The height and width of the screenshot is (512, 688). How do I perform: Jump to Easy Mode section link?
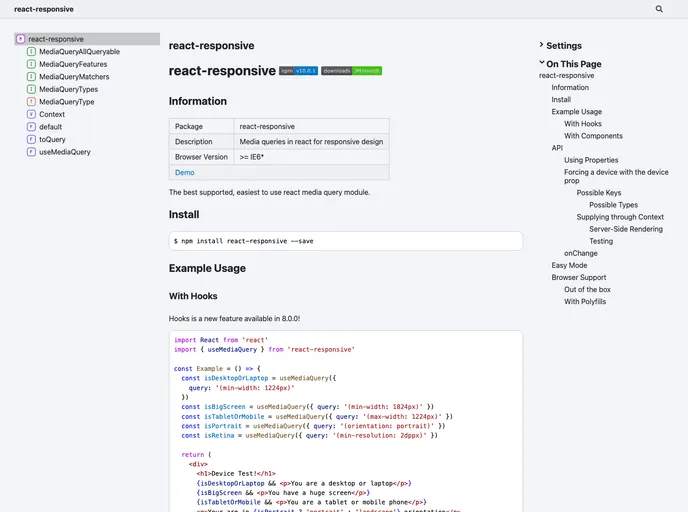569,265
